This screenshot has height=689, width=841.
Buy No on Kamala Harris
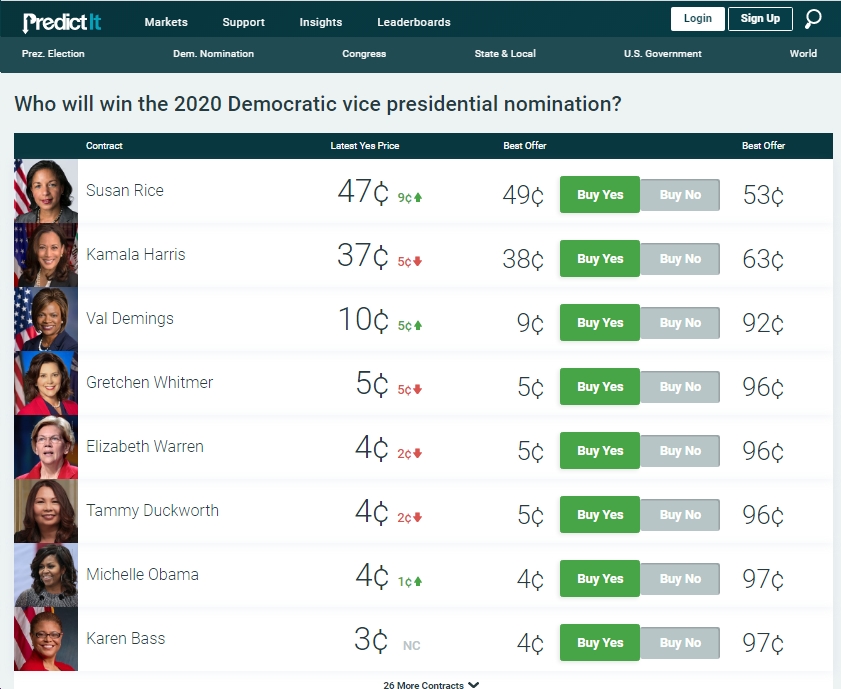click(680, 258)
